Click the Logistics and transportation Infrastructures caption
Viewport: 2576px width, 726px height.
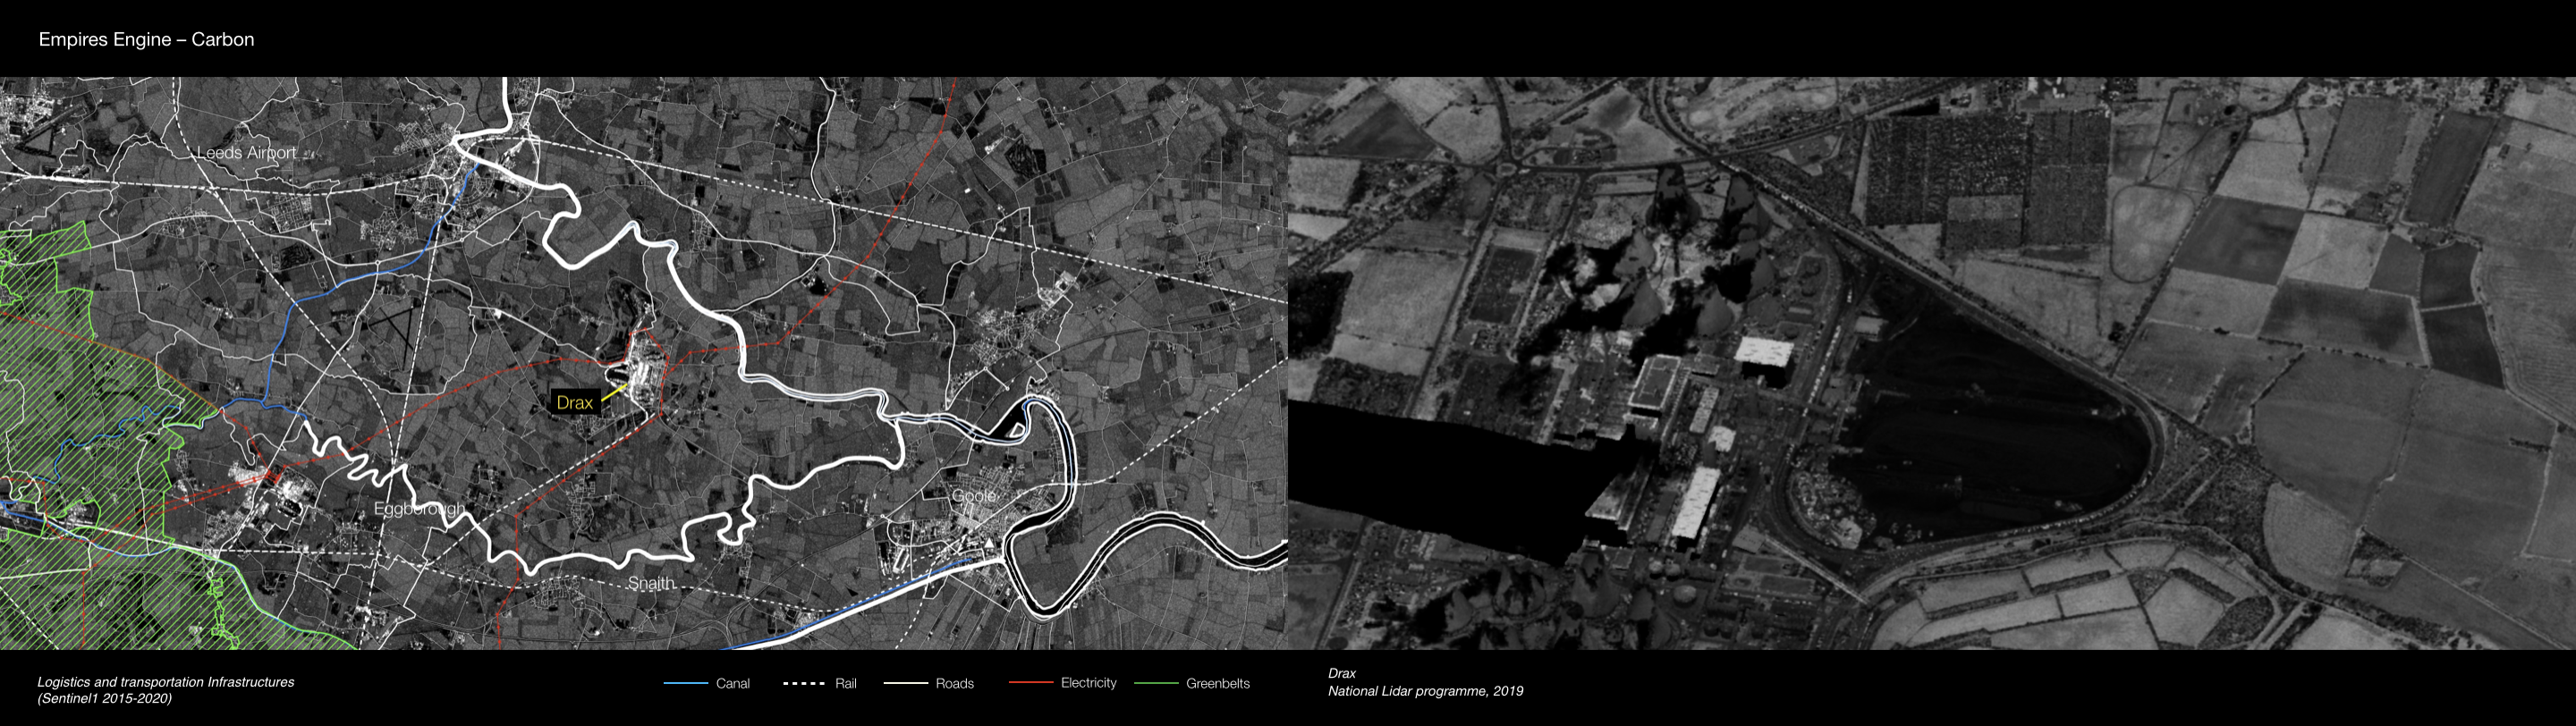point(166,682)
